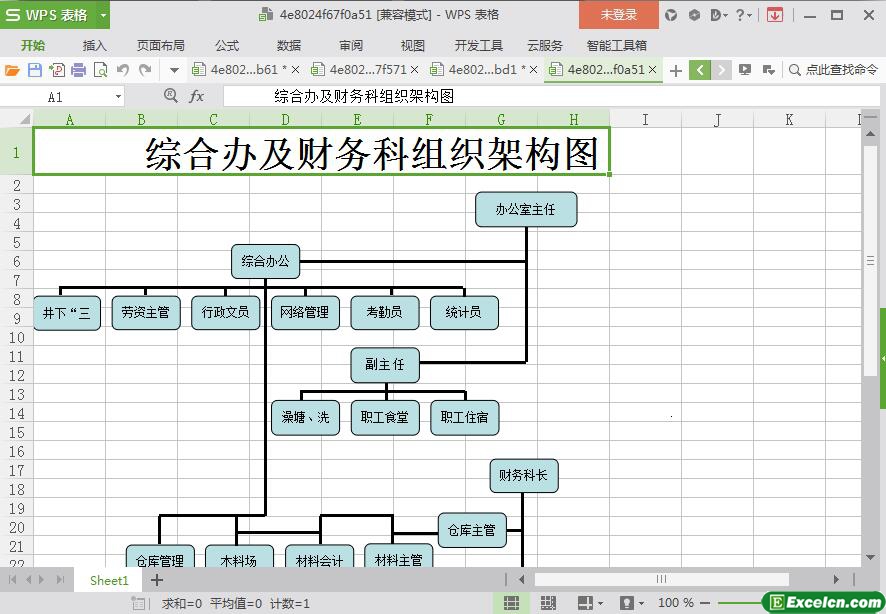Open the 数据 ribbon tab
Screen dimensions: 886x614
pyautogui.click(x=289, y=45)
